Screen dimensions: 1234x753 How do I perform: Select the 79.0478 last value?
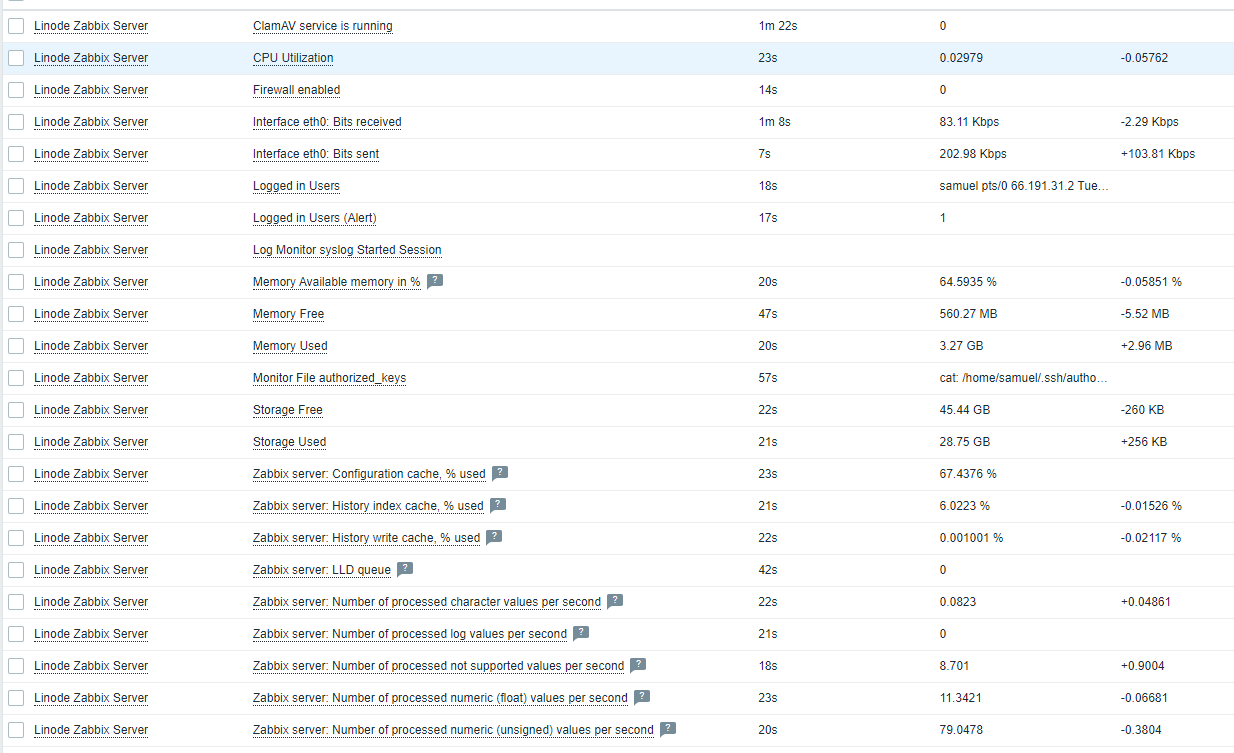coord(961,730)
